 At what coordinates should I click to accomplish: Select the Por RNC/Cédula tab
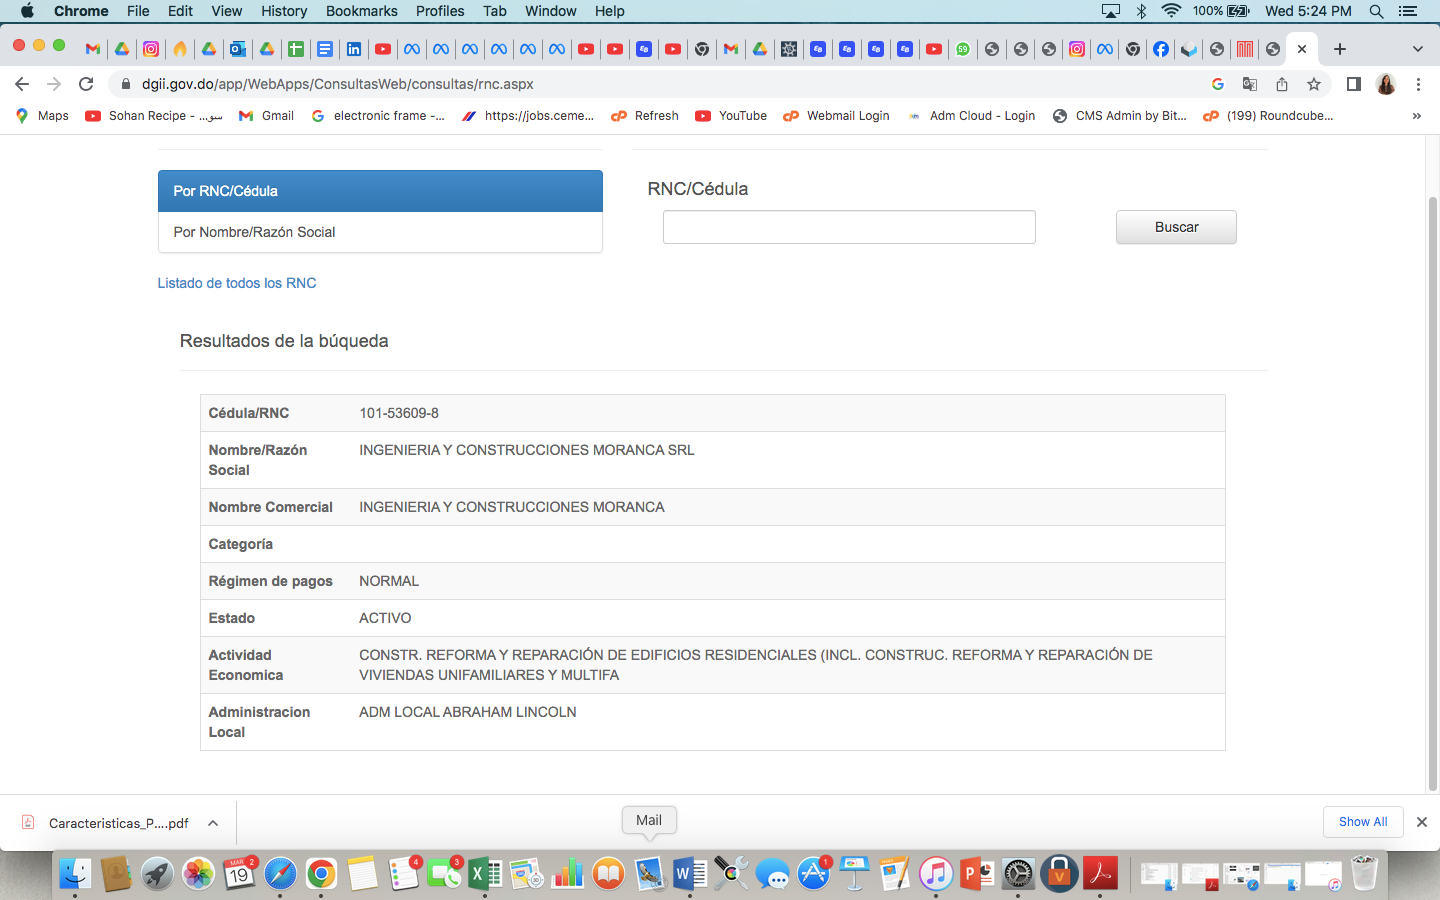click(380, 191)
